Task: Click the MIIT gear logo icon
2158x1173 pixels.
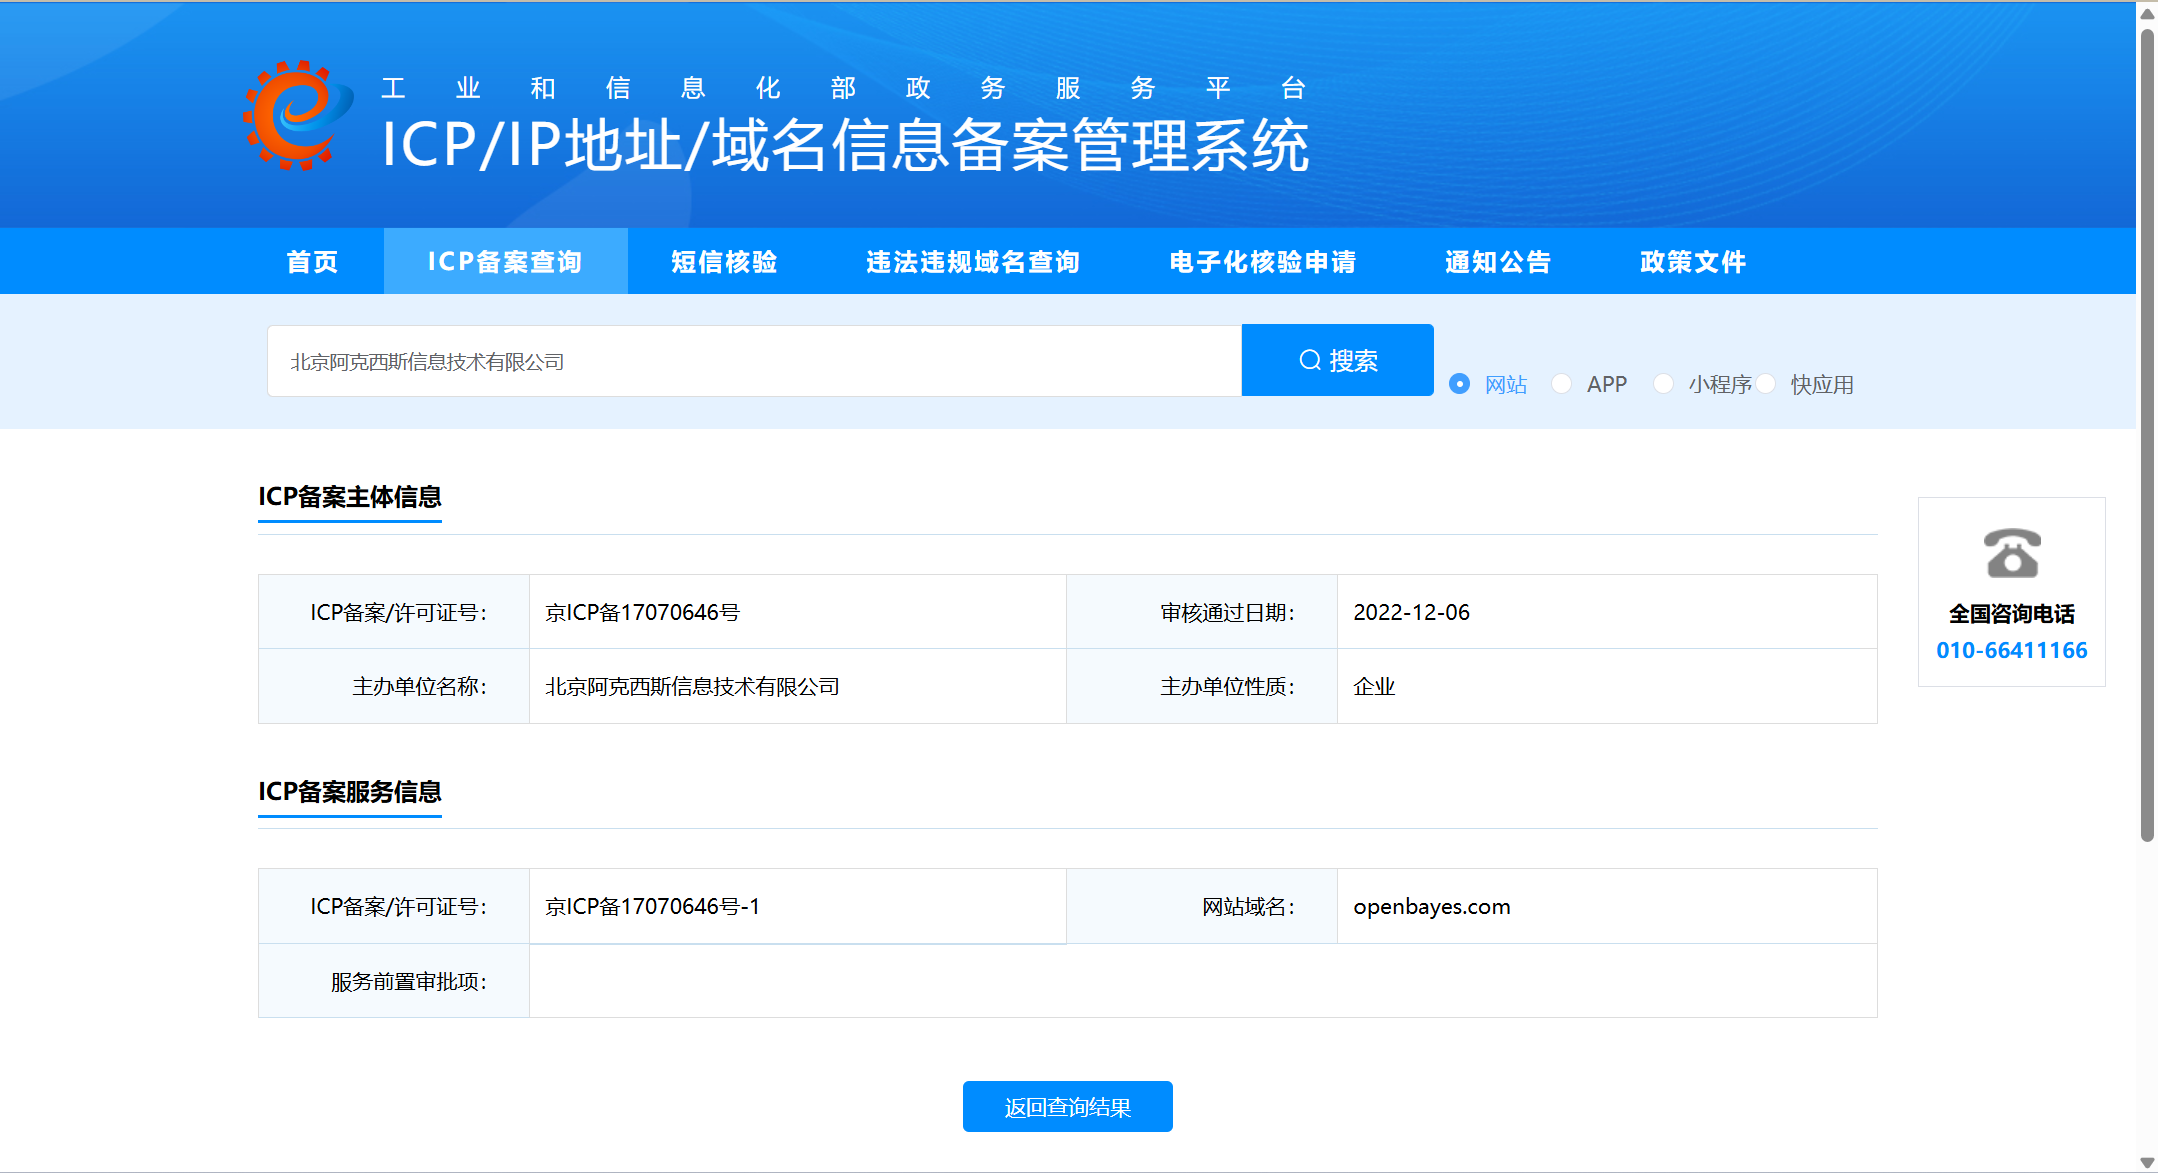Action: tap(298, 115)
